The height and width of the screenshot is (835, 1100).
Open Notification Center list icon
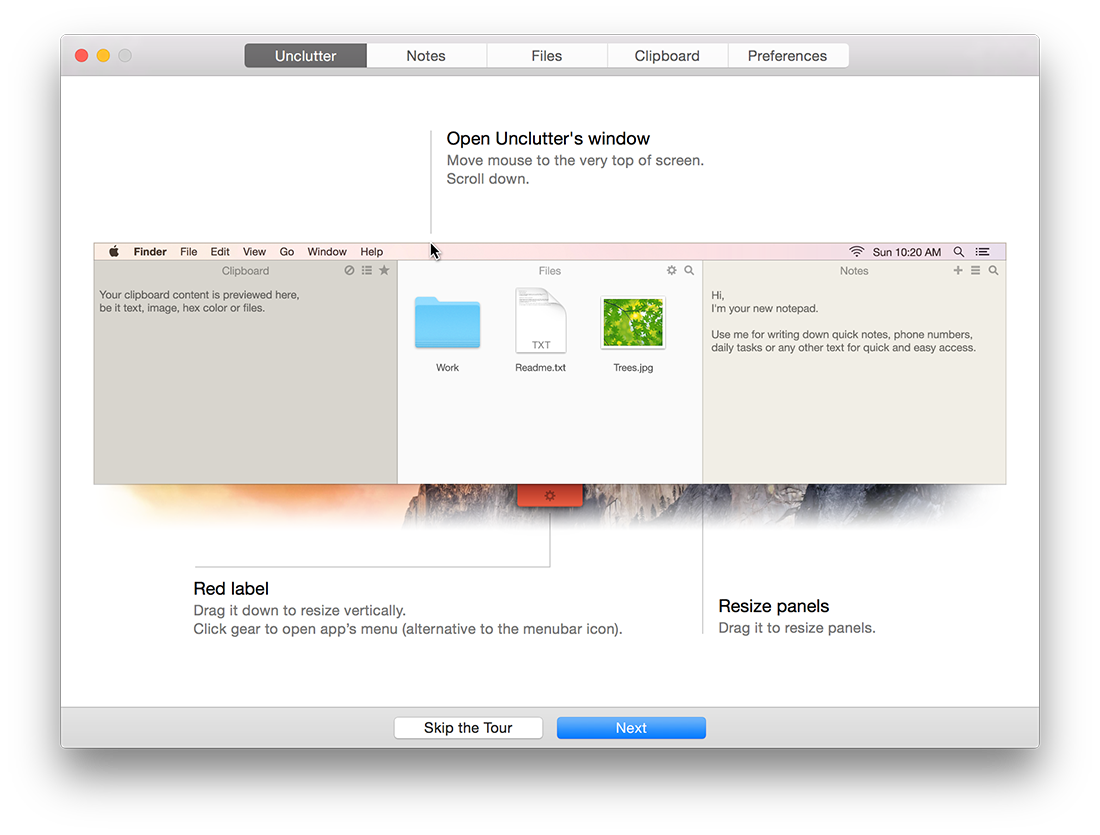[x=982, y=251]
